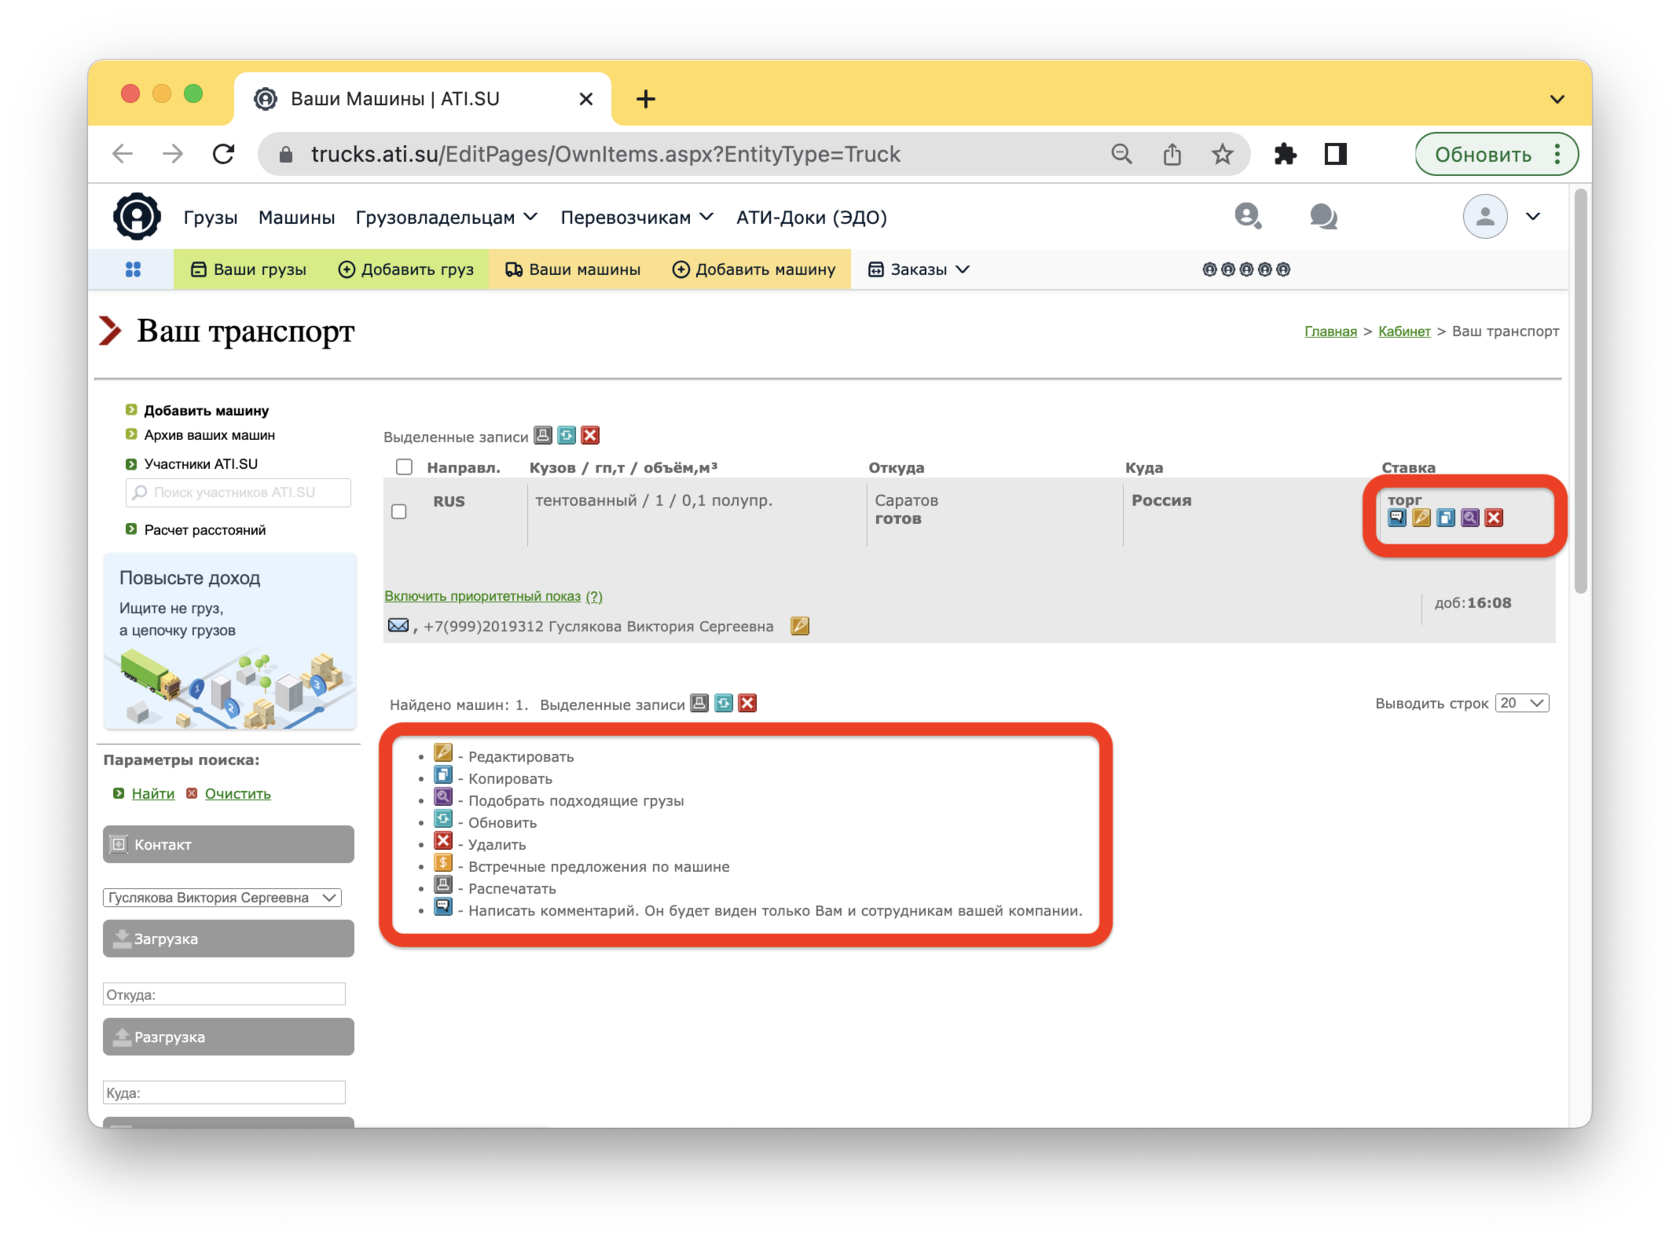Click the Очистить link
This screenshot has width=1680, height=1244.
tap(238, 793)
